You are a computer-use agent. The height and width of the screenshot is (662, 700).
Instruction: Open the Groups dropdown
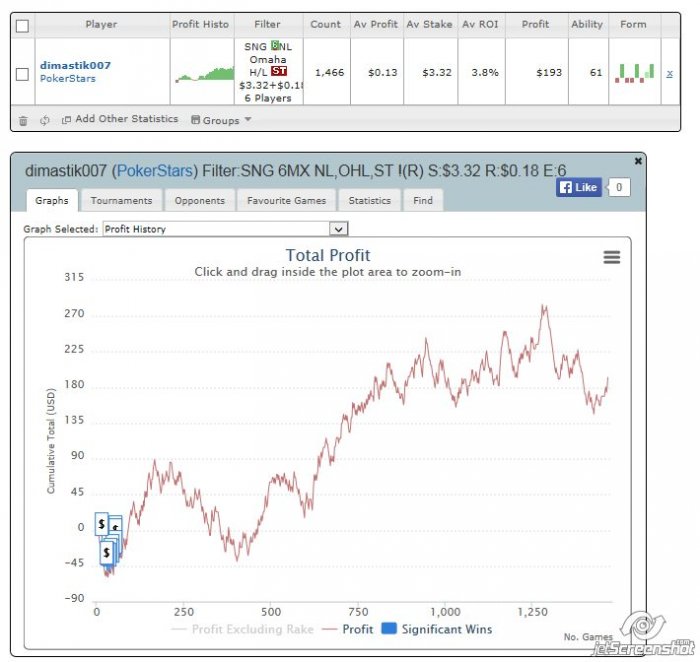pyautogui.click(x=221, y=120)
